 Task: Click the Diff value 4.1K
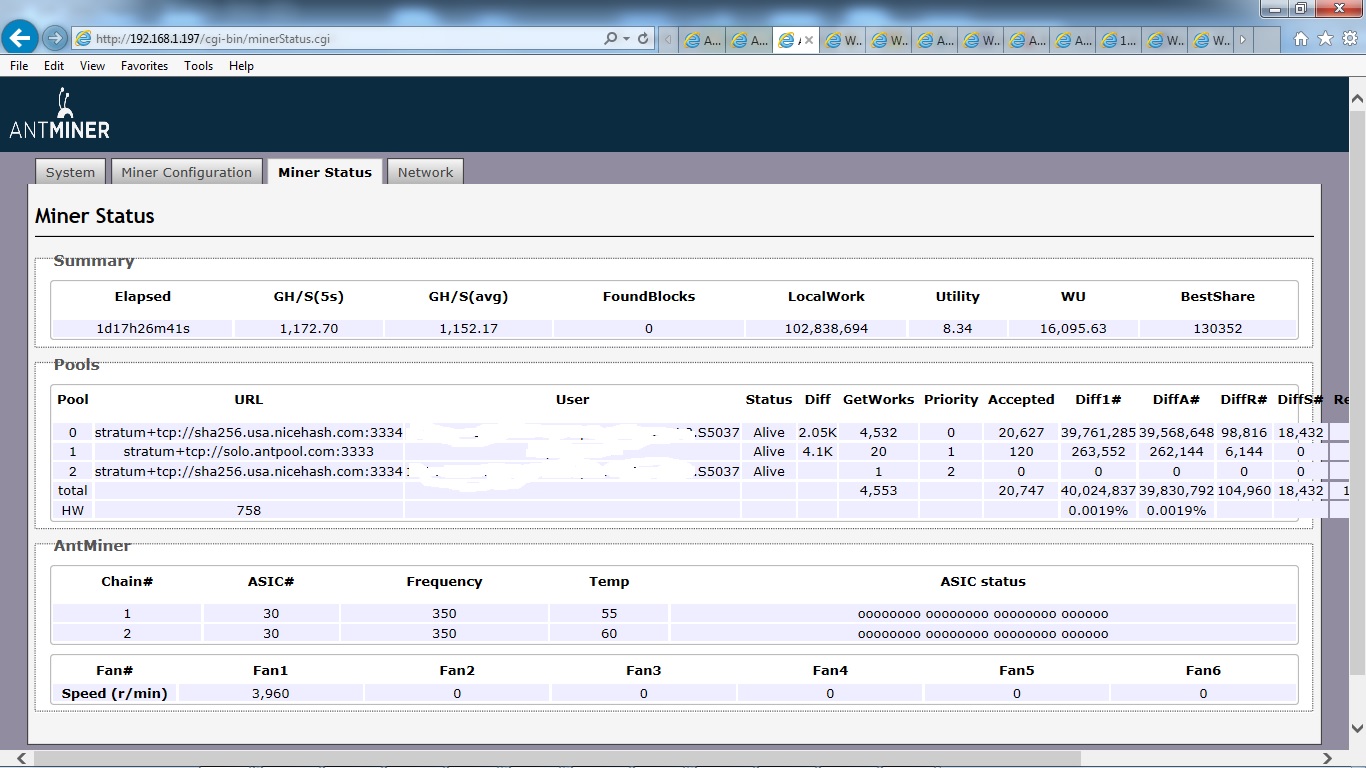(x=817, y=452)
